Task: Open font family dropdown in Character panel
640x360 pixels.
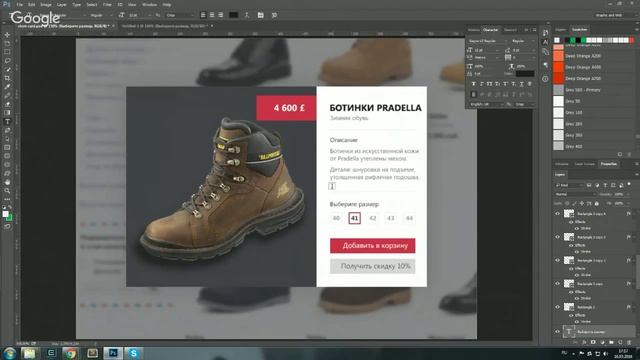Action: [x=488, y=41]
